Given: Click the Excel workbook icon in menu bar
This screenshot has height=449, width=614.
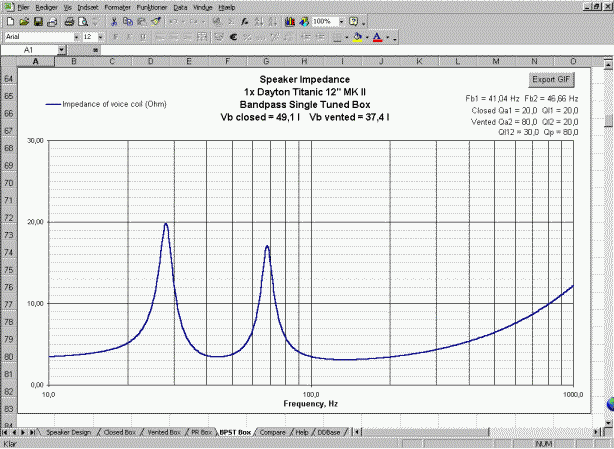Looking at the screenshot, I should (9, 7).
